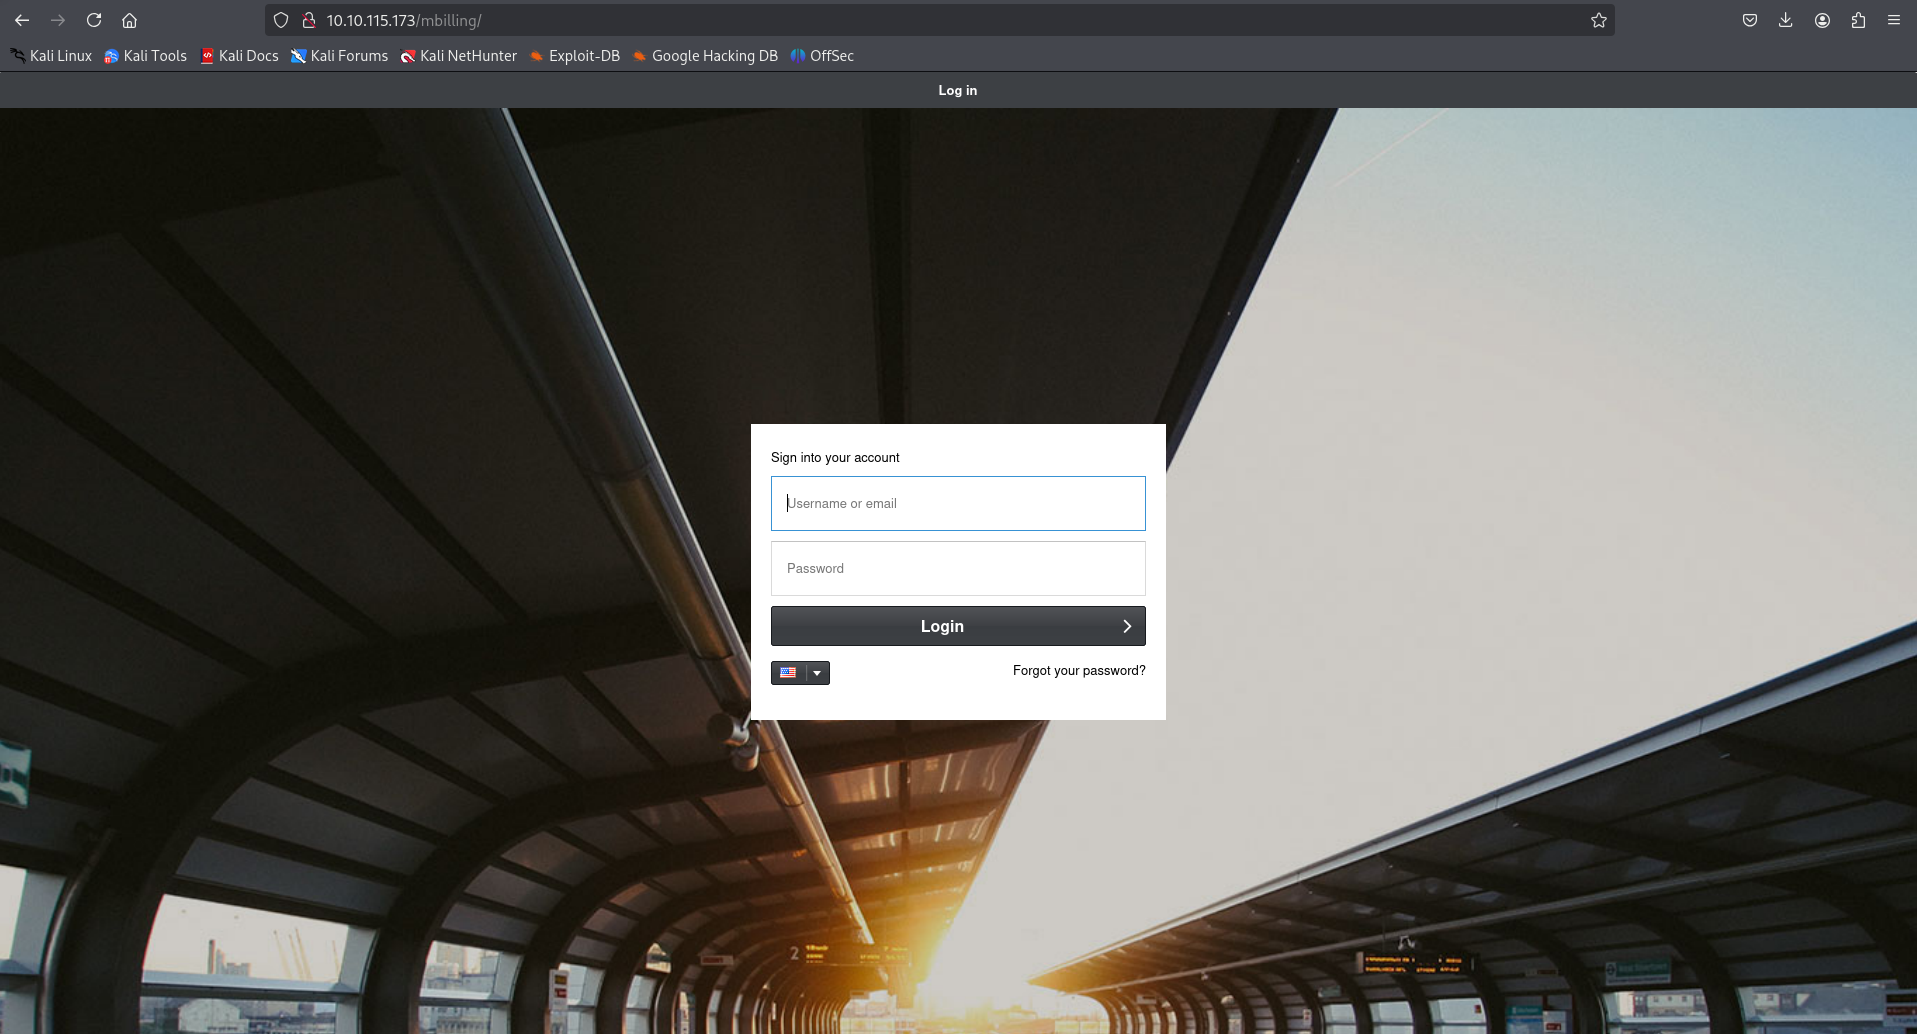Open the Kali Forums bookmark
This screenshot has height=1034, width=1917.
point(340,56)
